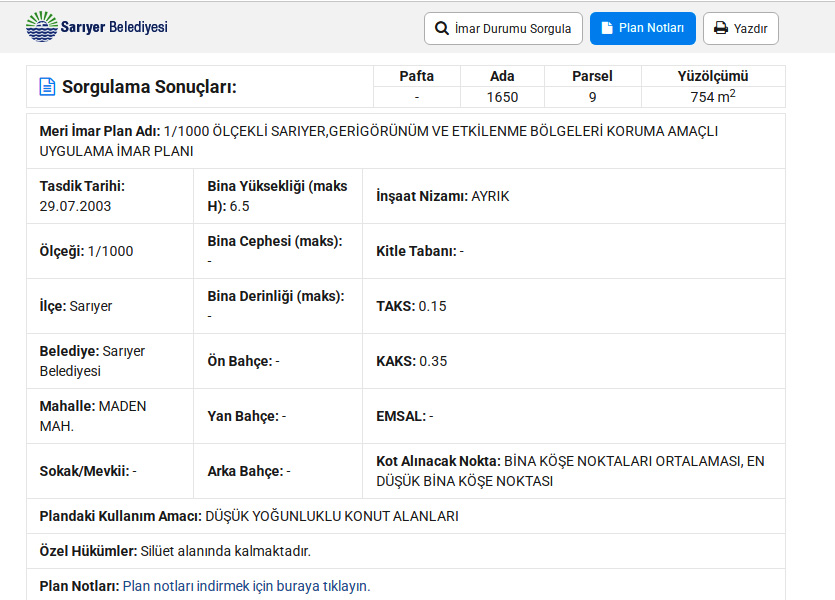Select Yan Bahçe cell
Image resolution: width=835 pixels, height=600 pixels.
pos(278,416)
